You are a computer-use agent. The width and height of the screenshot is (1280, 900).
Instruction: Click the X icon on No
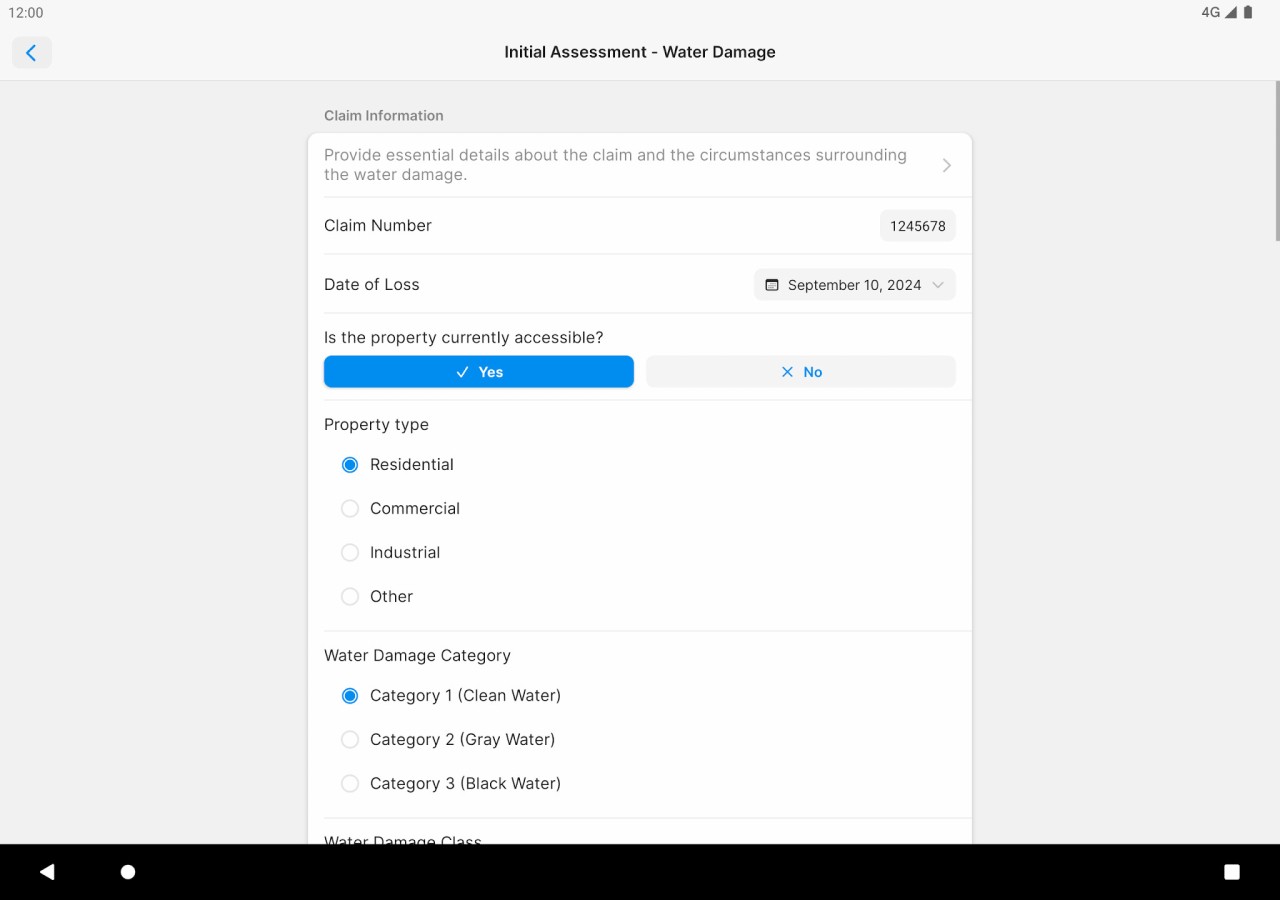(787, 372)
